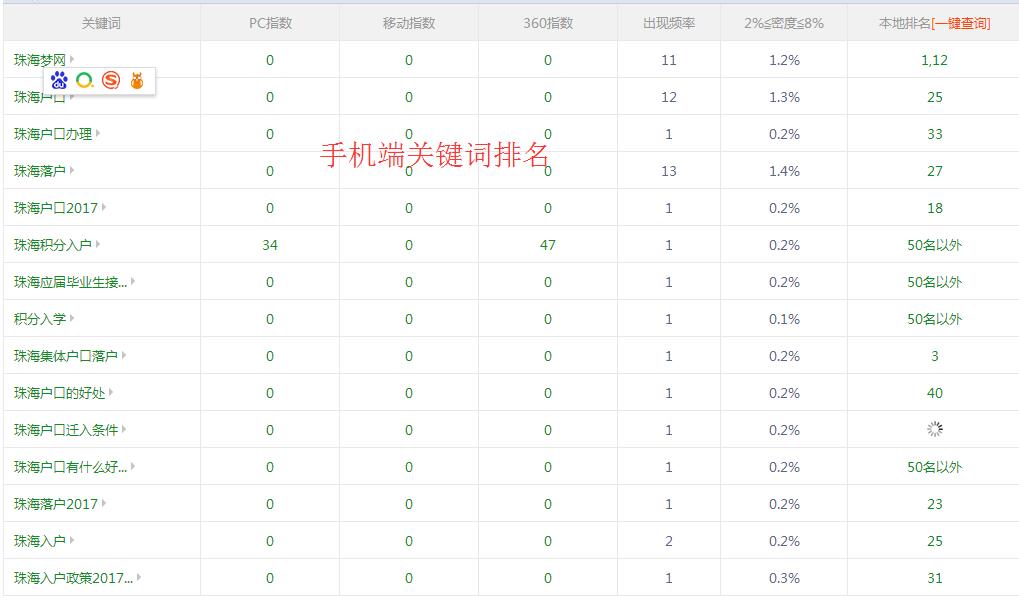1019x603 pixels.
Task: Expand the arrow beside 珠海积分入户
Action: click(x=98, y=245)
